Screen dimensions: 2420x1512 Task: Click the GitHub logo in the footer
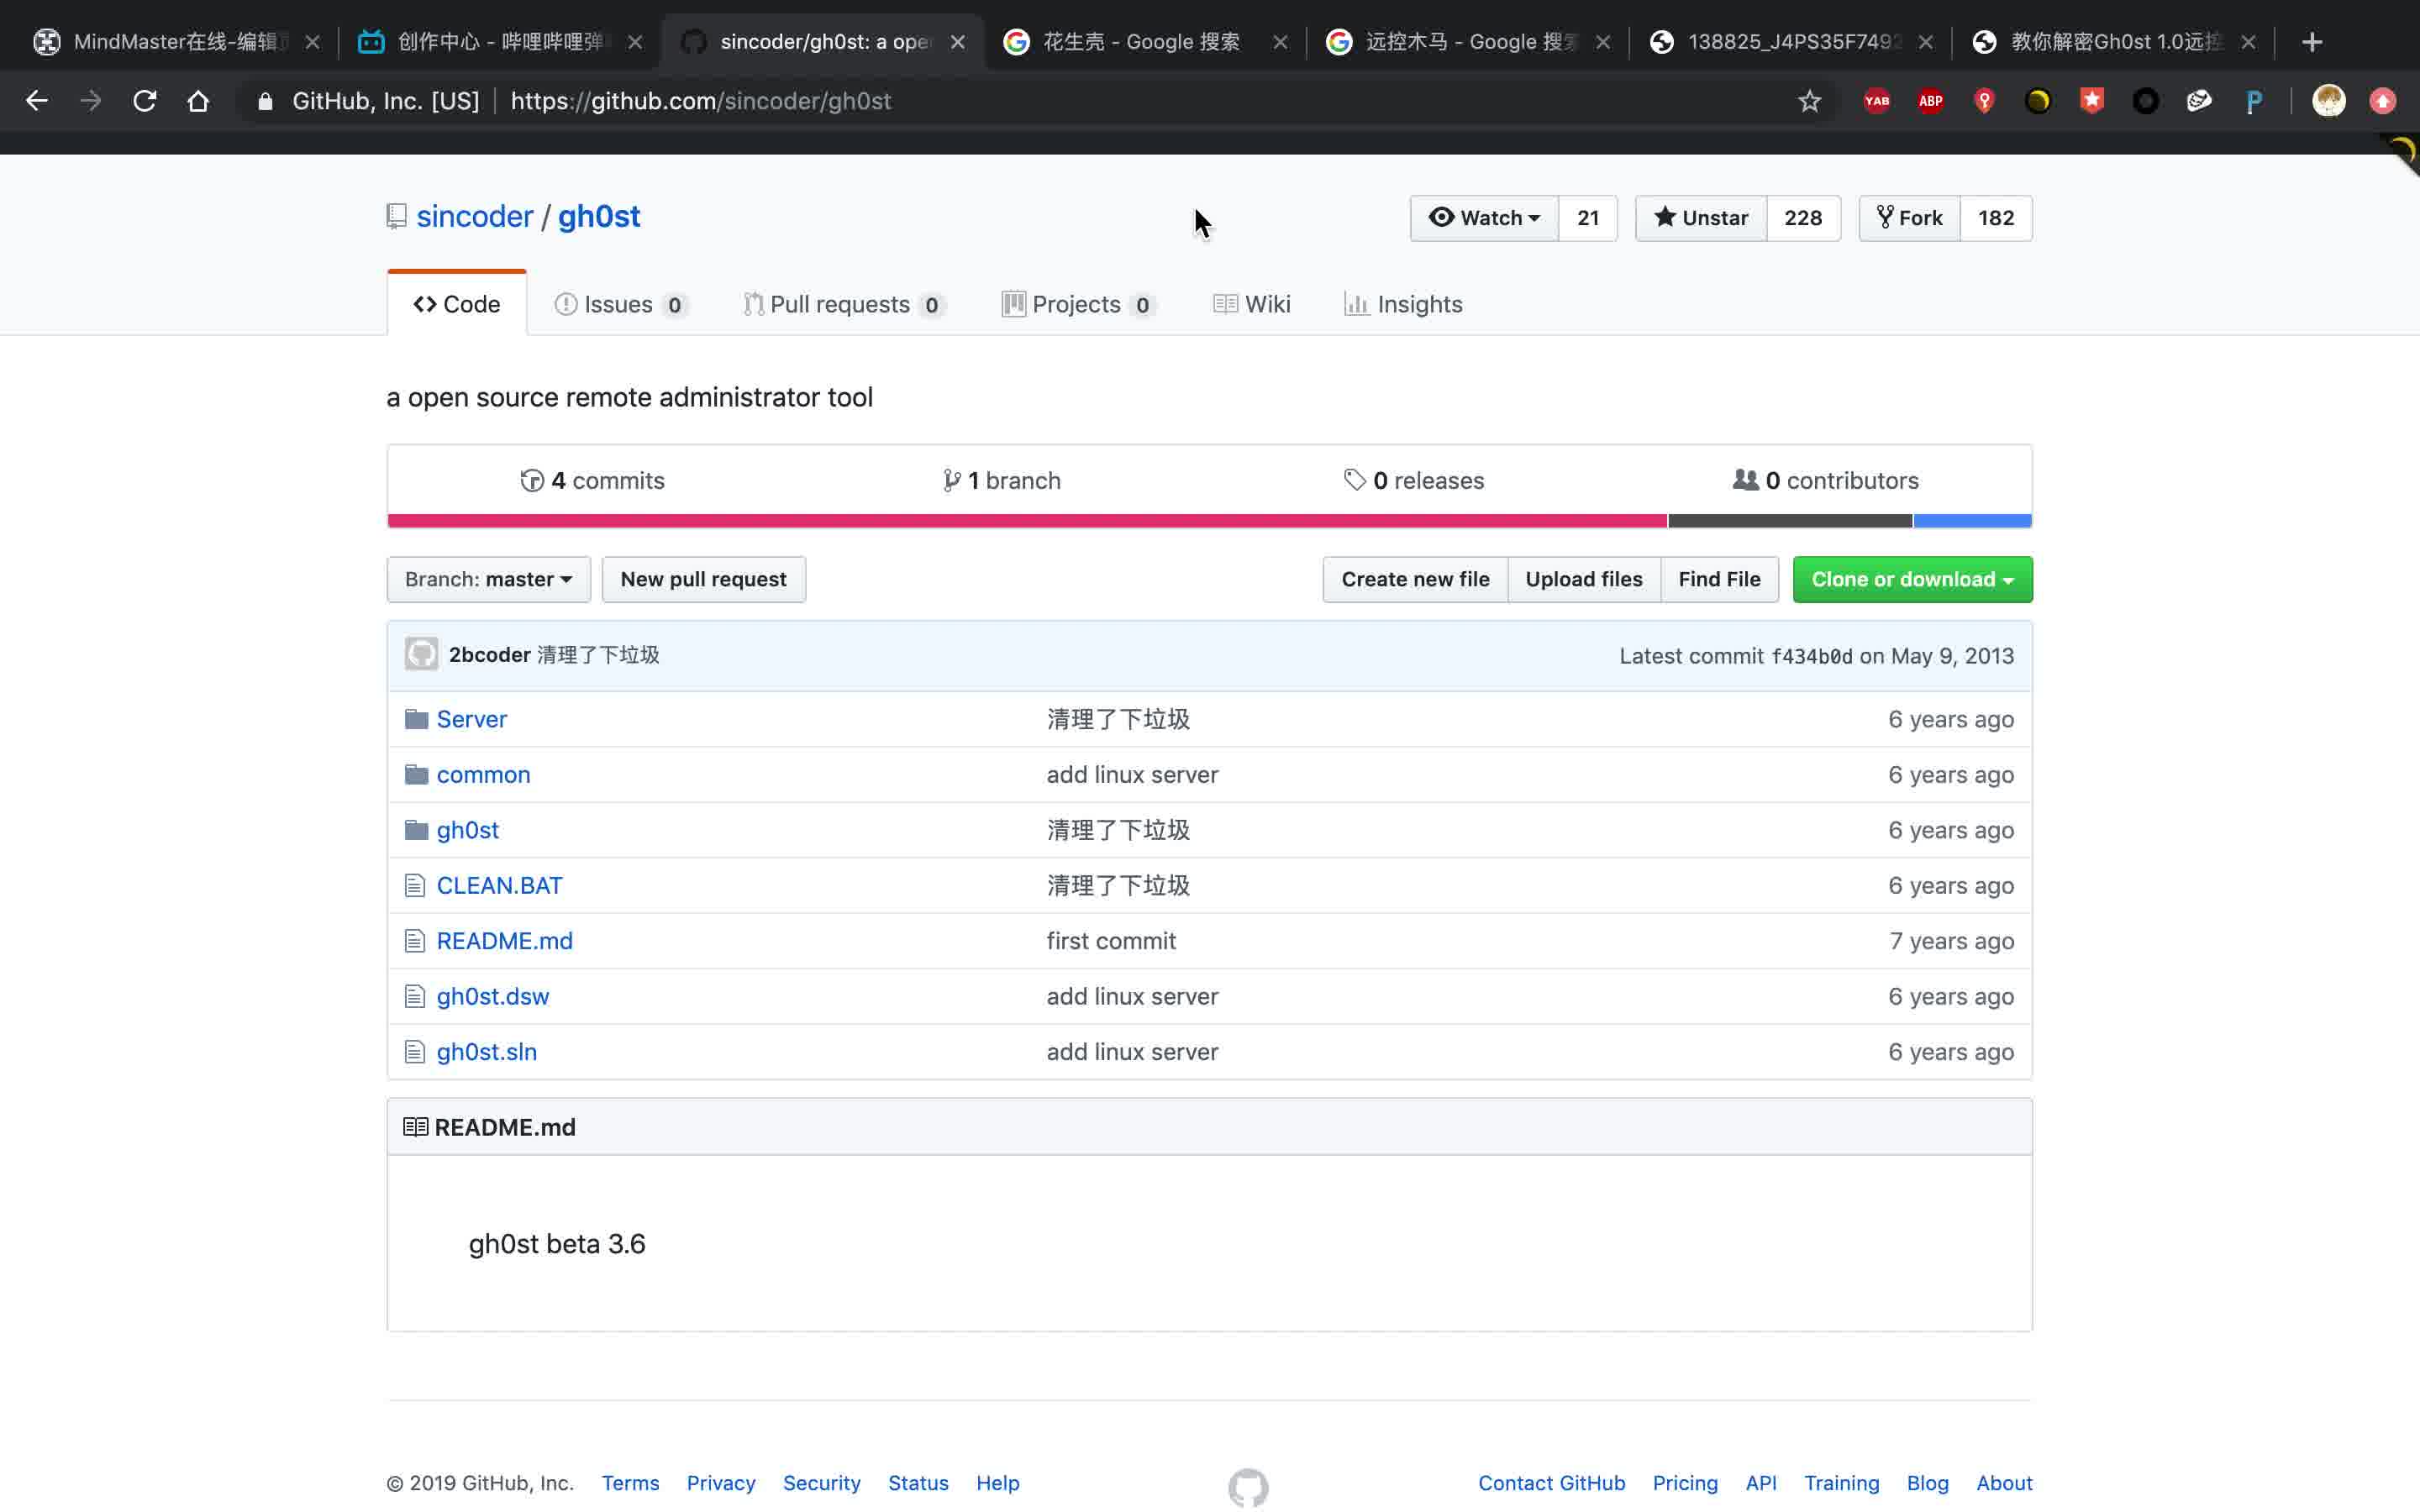1248,1488
